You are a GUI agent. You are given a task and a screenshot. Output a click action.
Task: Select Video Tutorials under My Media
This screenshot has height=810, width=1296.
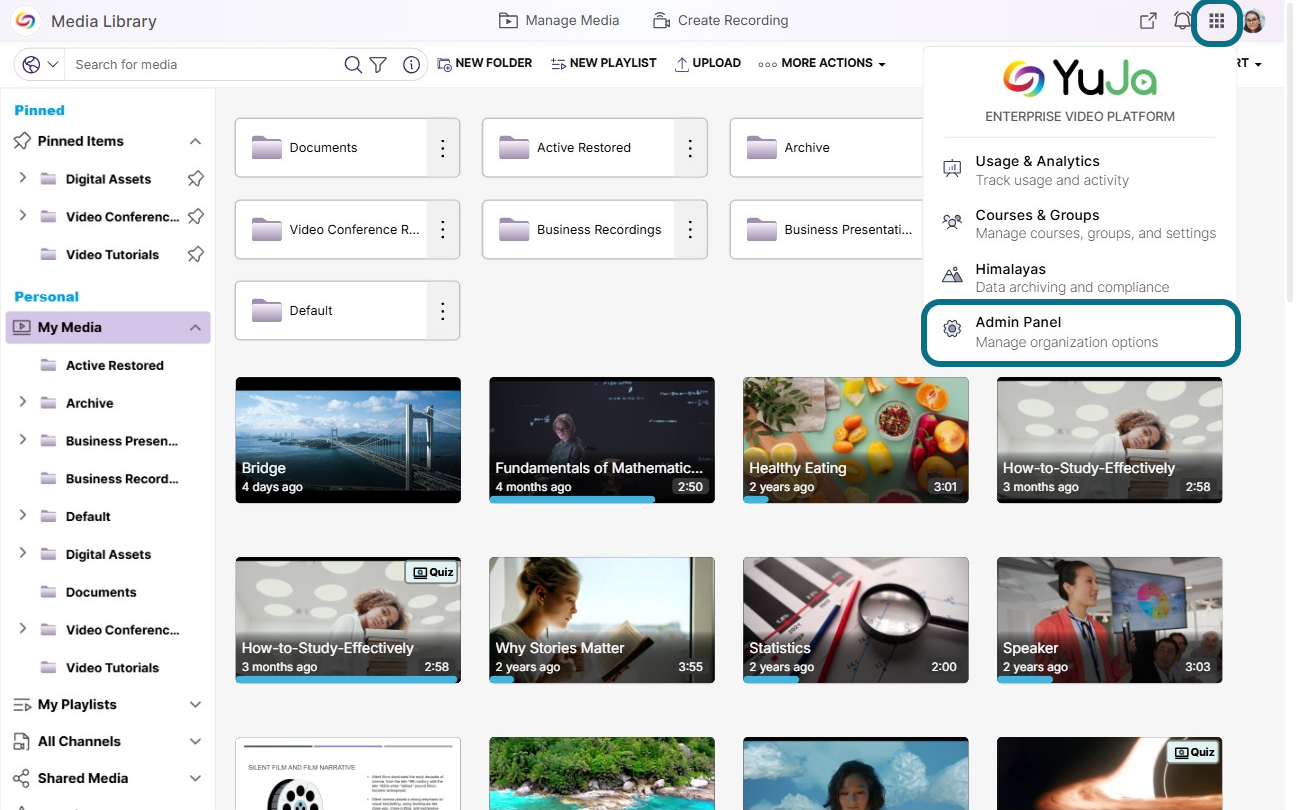coord(112,668)
